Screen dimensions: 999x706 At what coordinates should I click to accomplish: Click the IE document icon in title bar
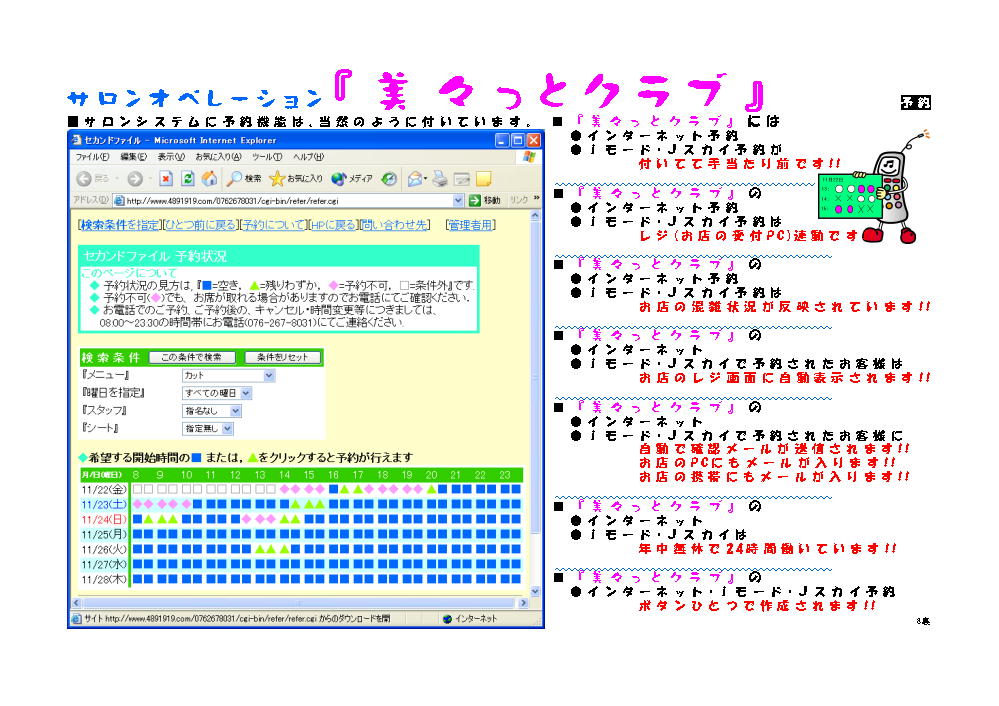[x=76, y=140]
